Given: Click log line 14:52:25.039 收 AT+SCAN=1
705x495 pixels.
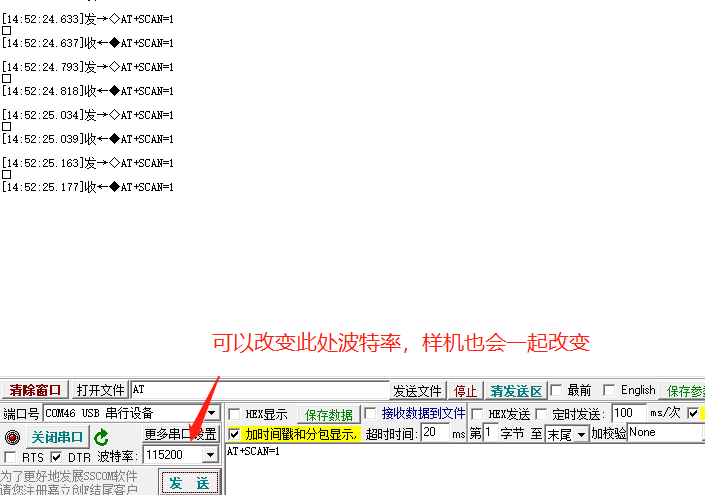Looking at the screenshot, I should [x=88, y=139].
